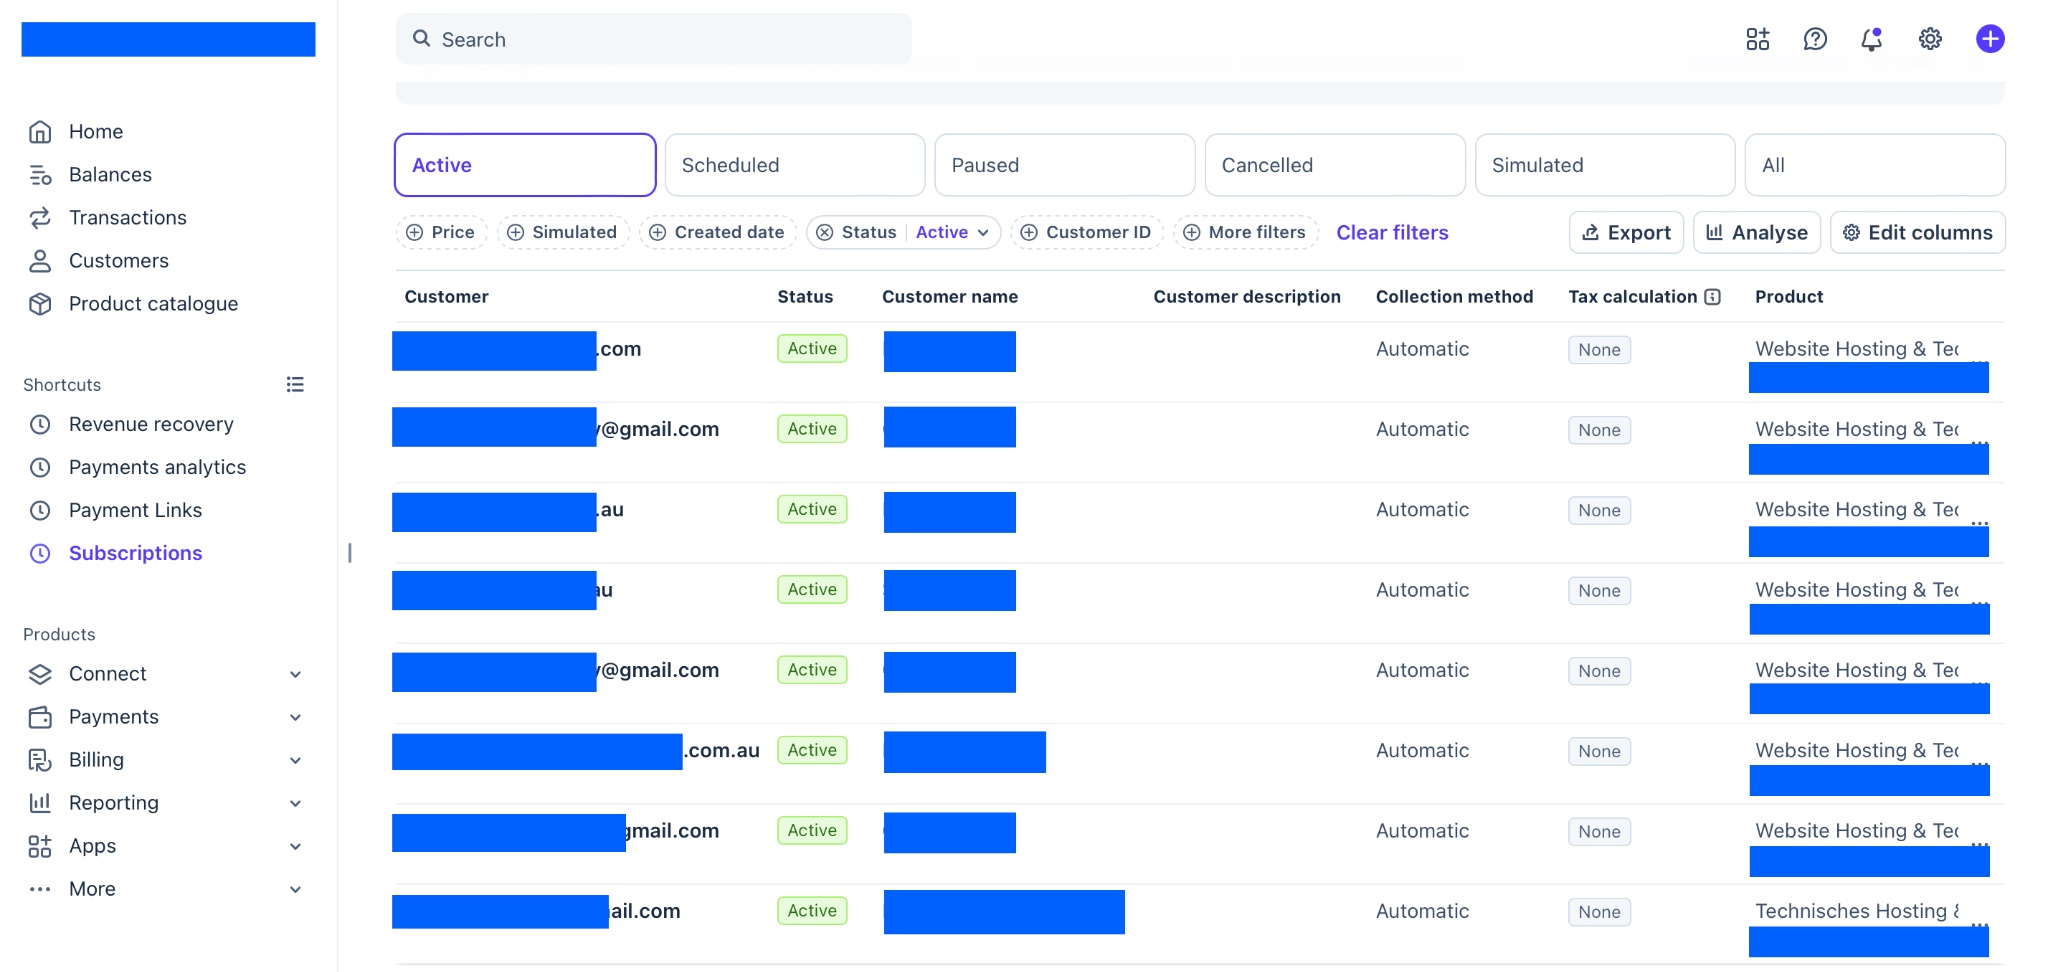
Task: Click the Tax calculation info icon
Action: (1713, 297)
